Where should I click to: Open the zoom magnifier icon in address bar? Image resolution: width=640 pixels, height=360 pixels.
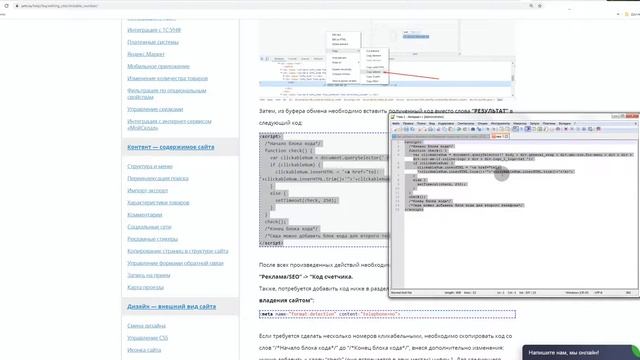click(x=531, y=6)
